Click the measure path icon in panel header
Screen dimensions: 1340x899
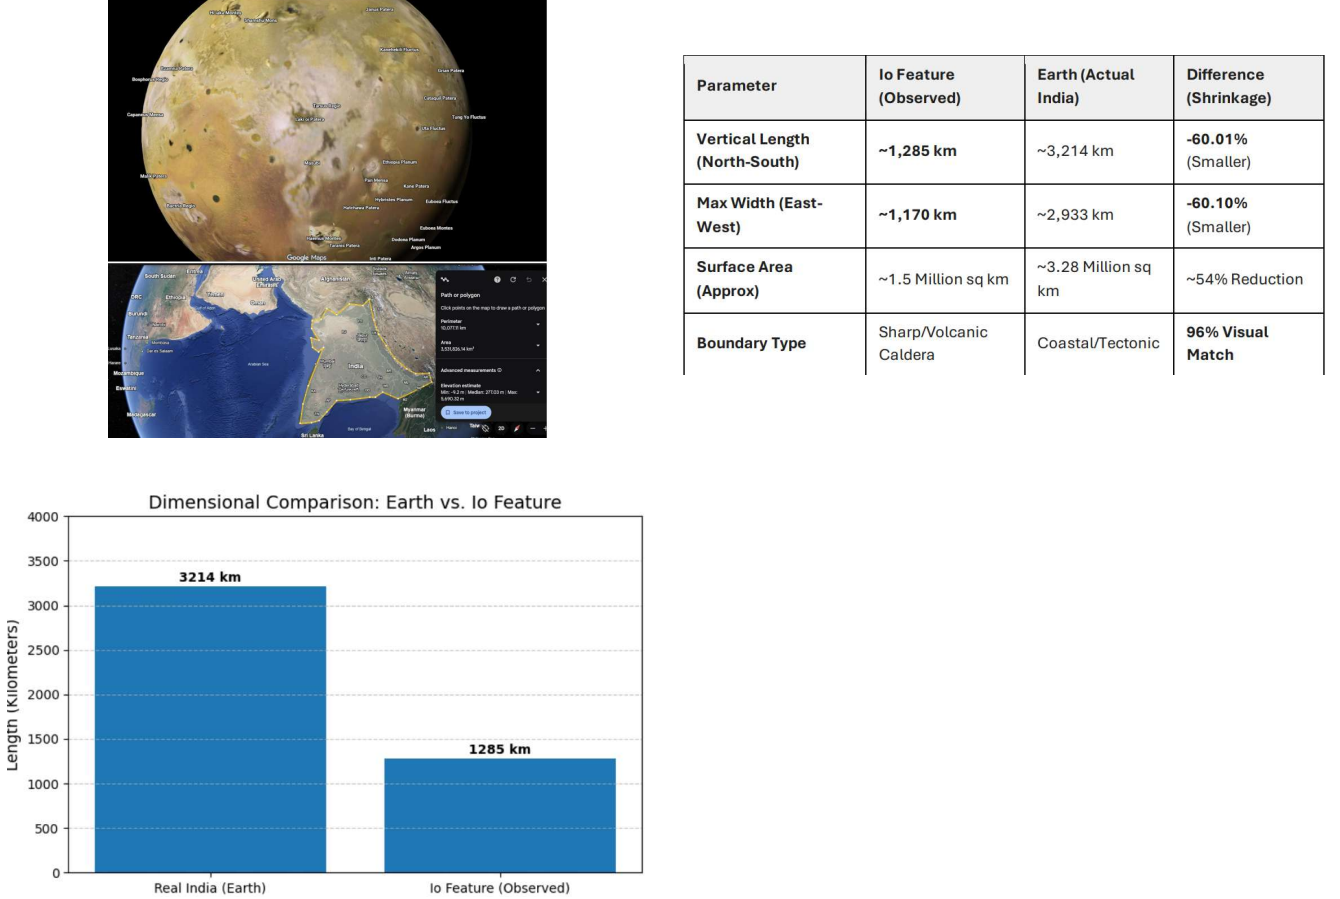point(445,280)
